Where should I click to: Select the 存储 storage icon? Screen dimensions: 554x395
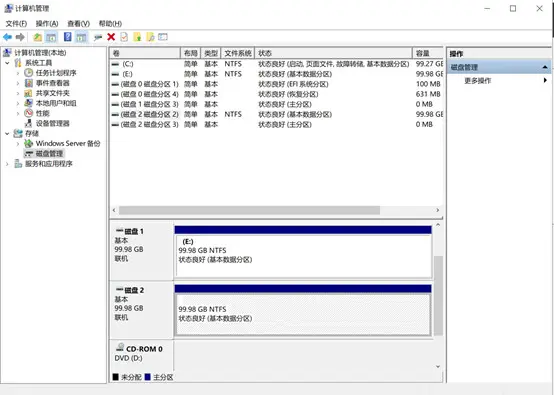point(18,133)
